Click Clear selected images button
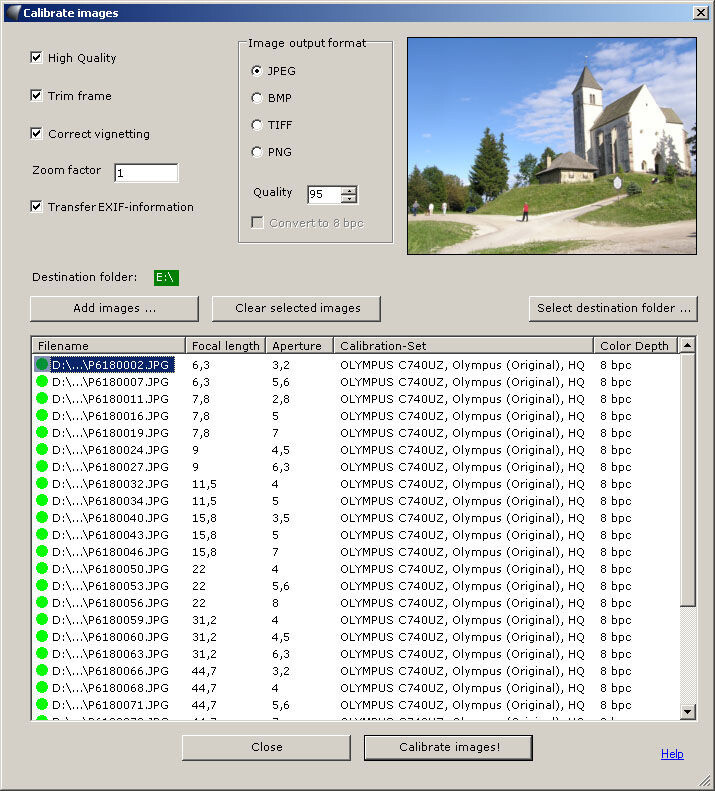The width and height of the screenshot is (715, 791). click(296, 308)
